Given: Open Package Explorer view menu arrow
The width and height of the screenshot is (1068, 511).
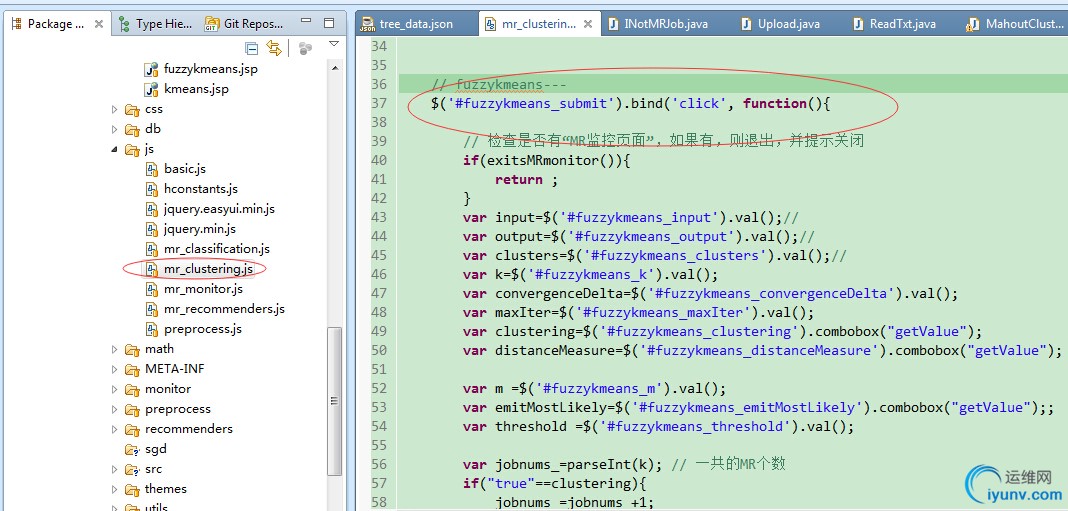Looking at the screenshot, I should click(334, 44).
